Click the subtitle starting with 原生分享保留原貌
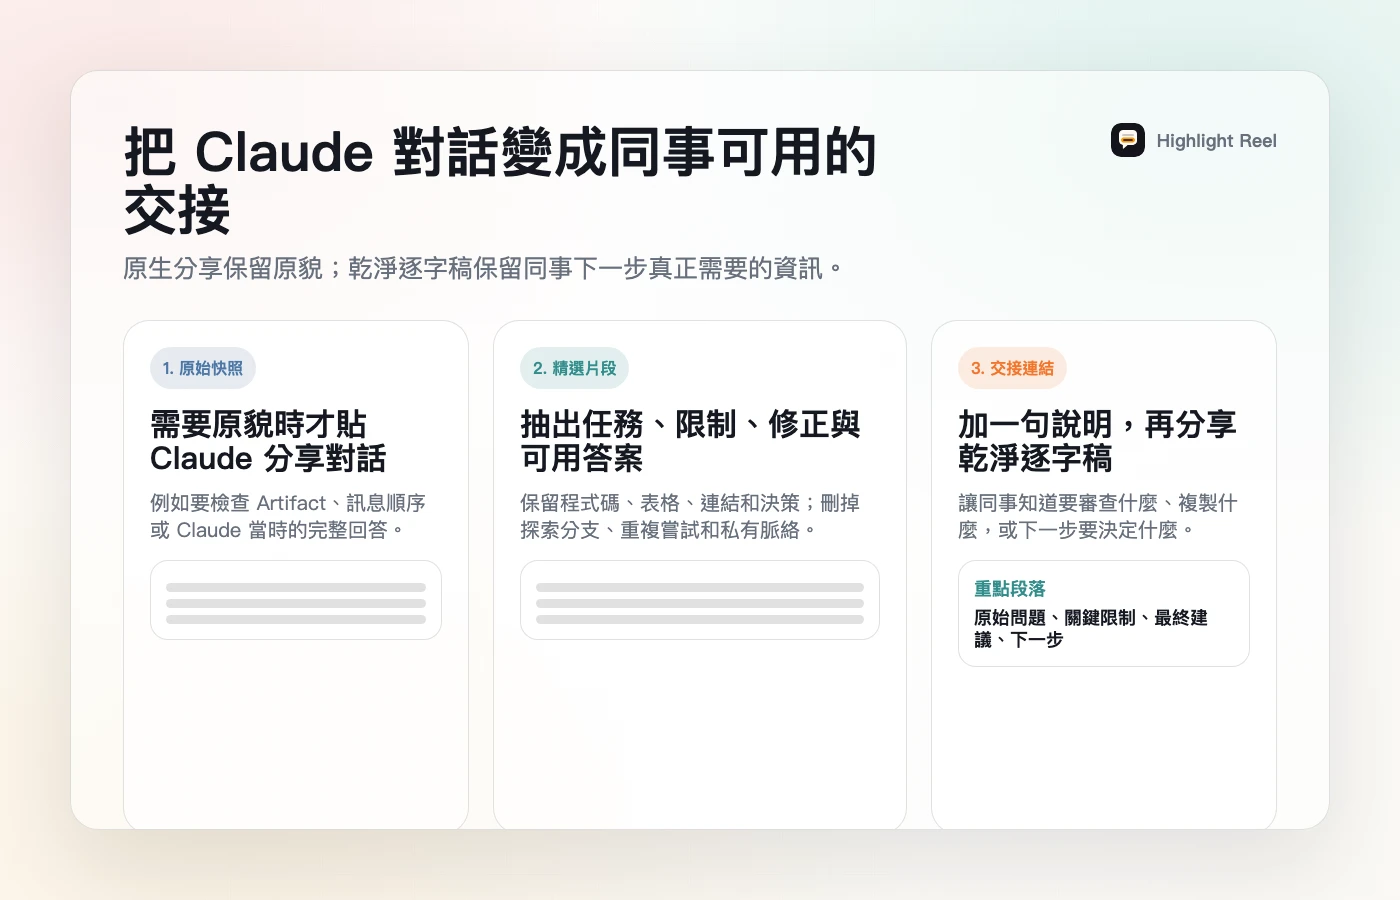The image size is (1400, 900). 483,268
